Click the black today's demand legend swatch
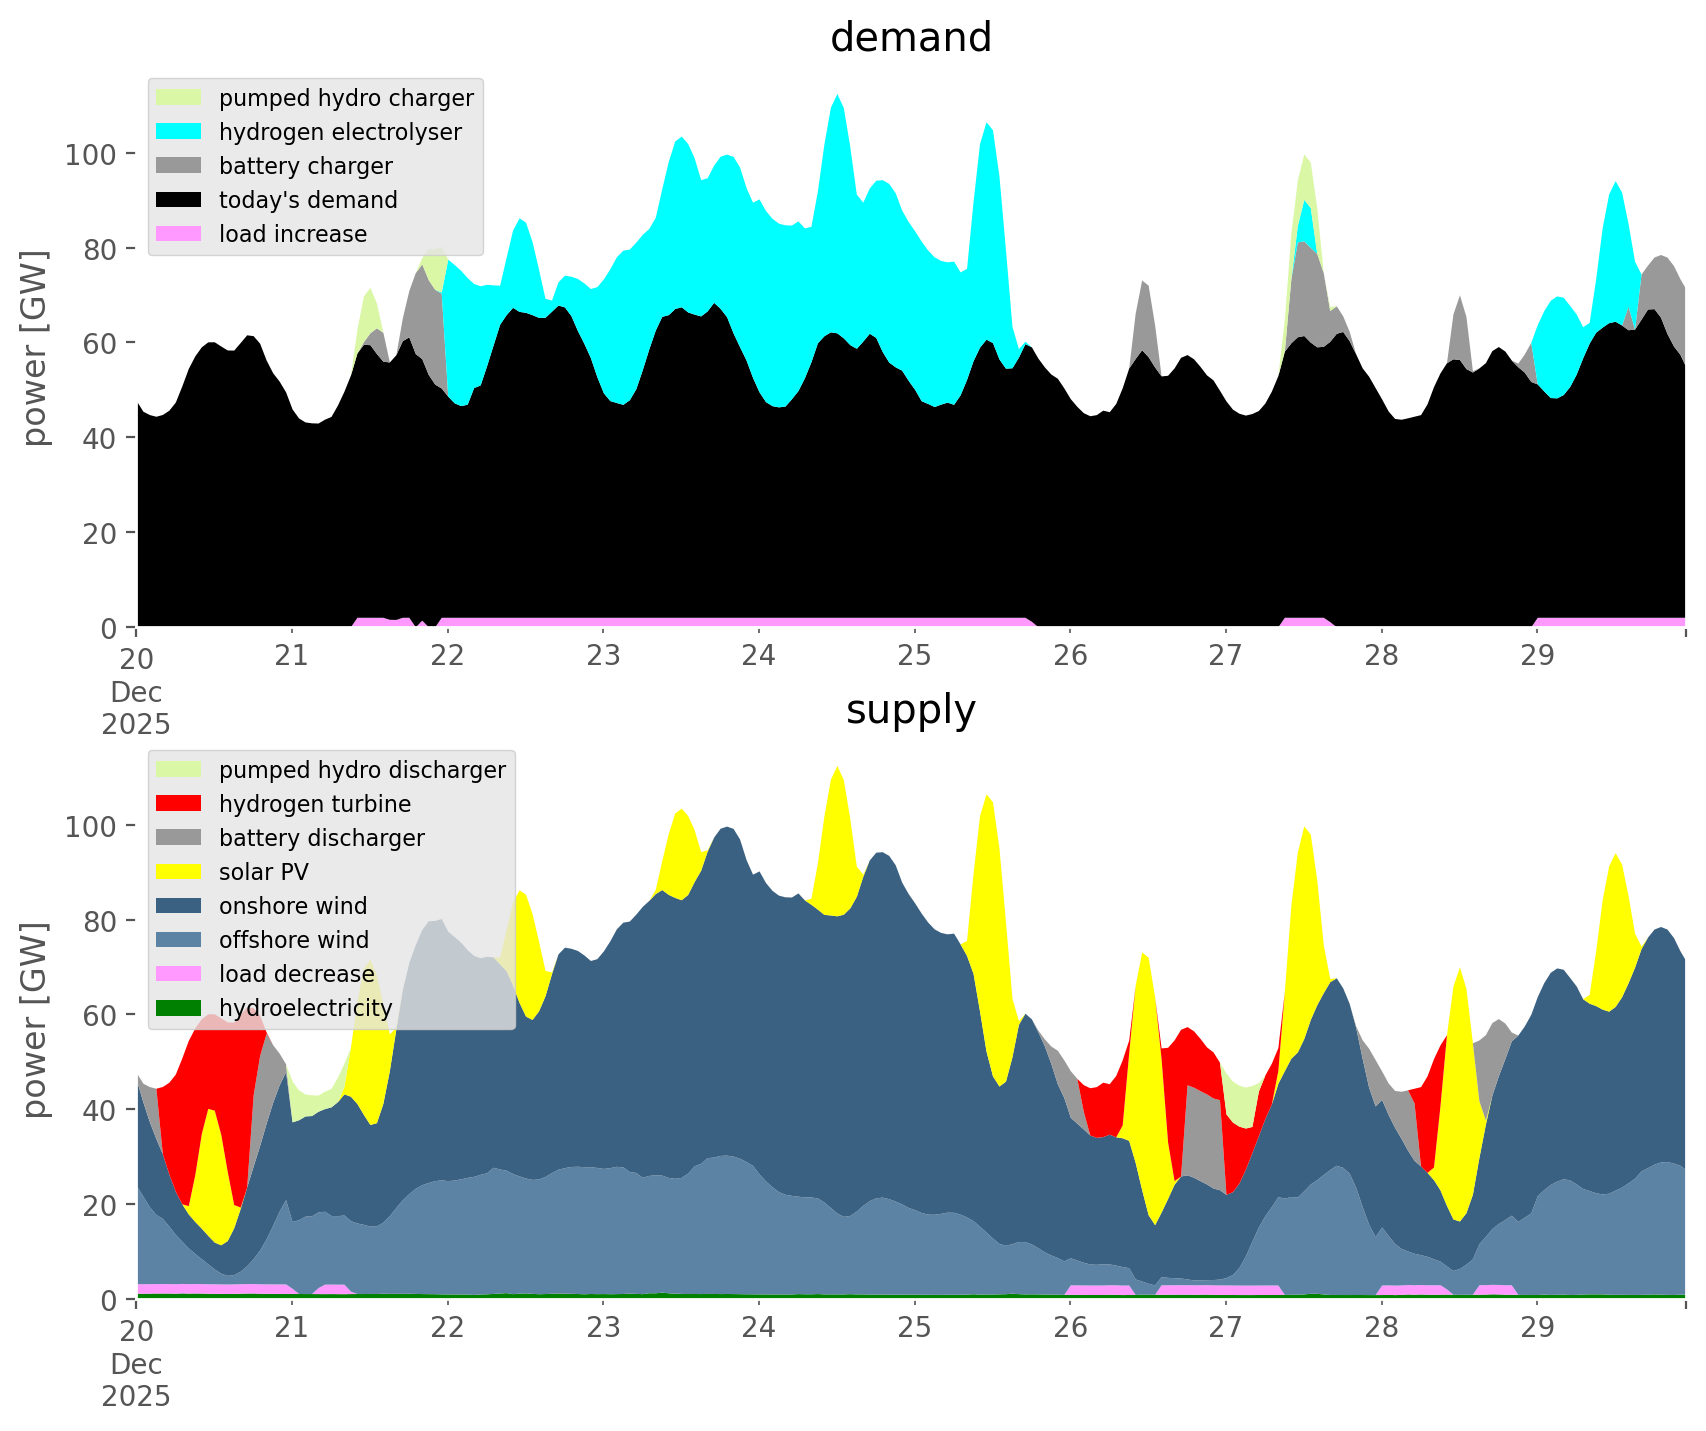This screenshot has height=1431, width=1706. 179,200
